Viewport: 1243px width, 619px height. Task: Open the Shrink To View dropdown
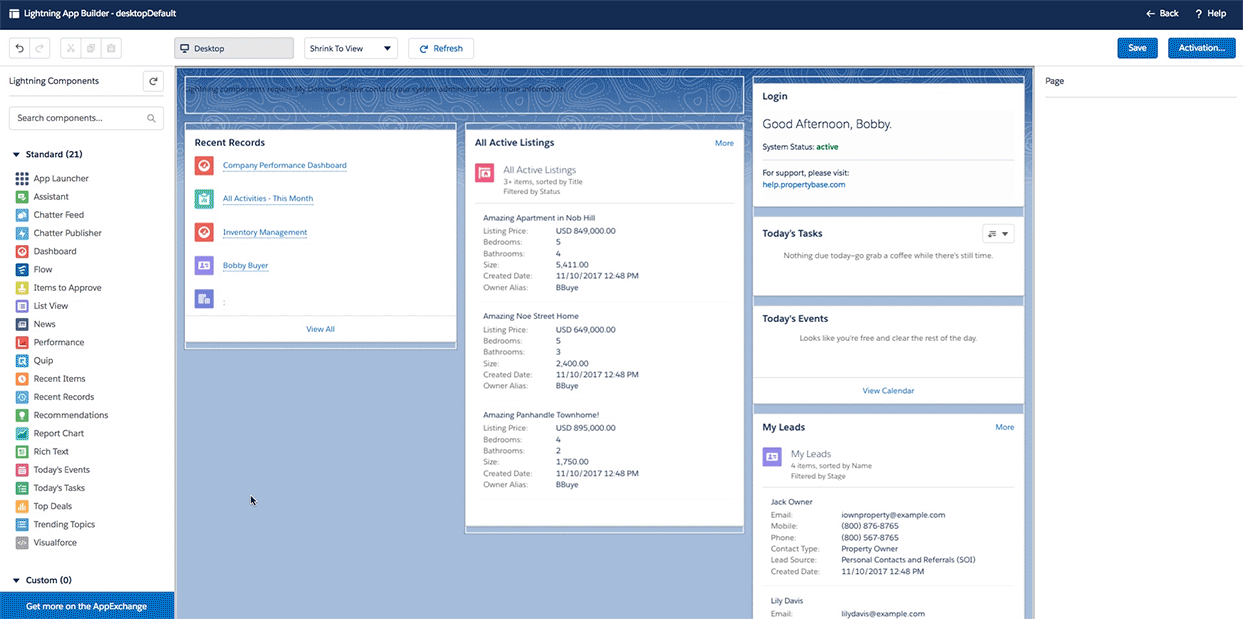tap(350, 47)
